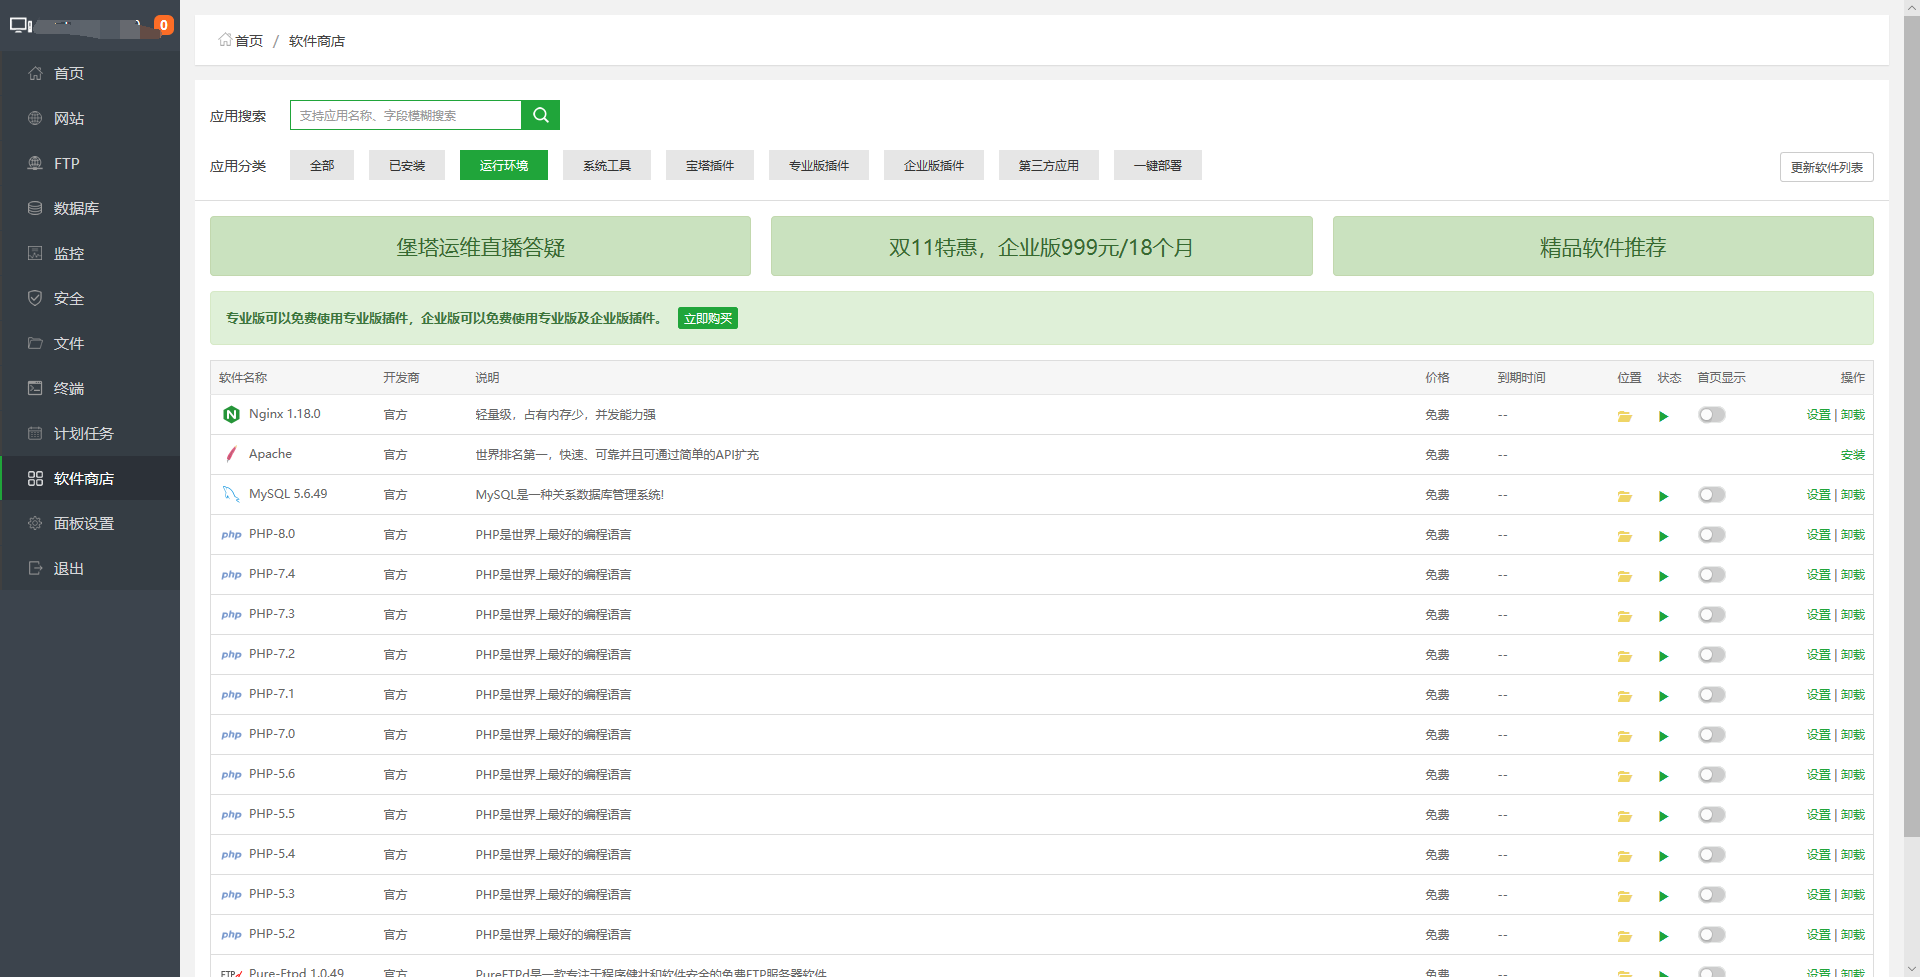
Task: Select the 系统工具 category tab
Action: click(607, 165)
